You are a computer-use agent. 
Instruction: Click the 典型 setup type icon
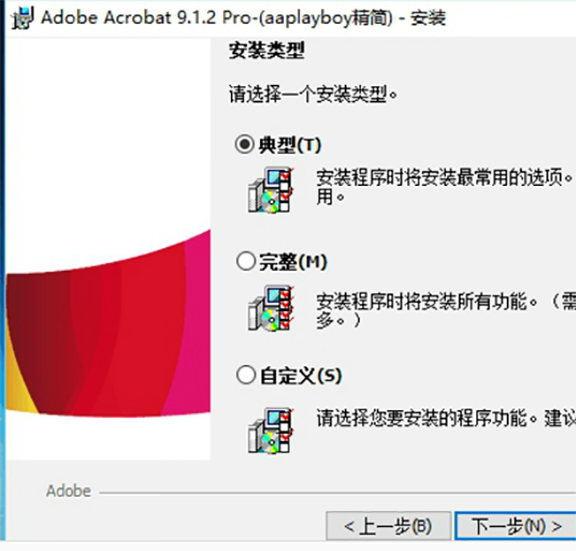[x=271, y=190]
